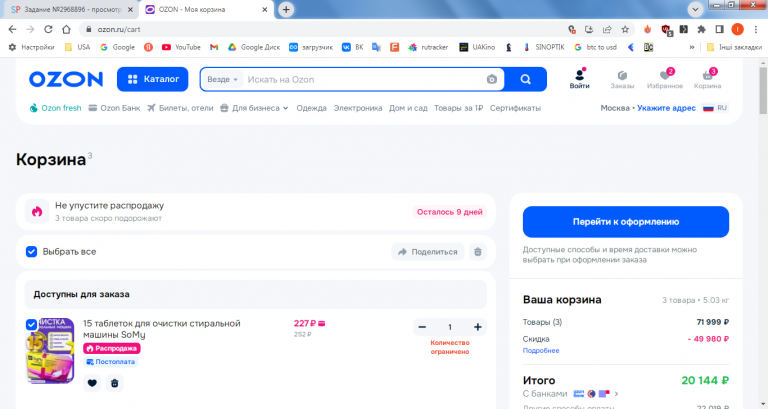Open the Chrome profile avatar
This screenshot has height=409, width=768.
point(737,29)
